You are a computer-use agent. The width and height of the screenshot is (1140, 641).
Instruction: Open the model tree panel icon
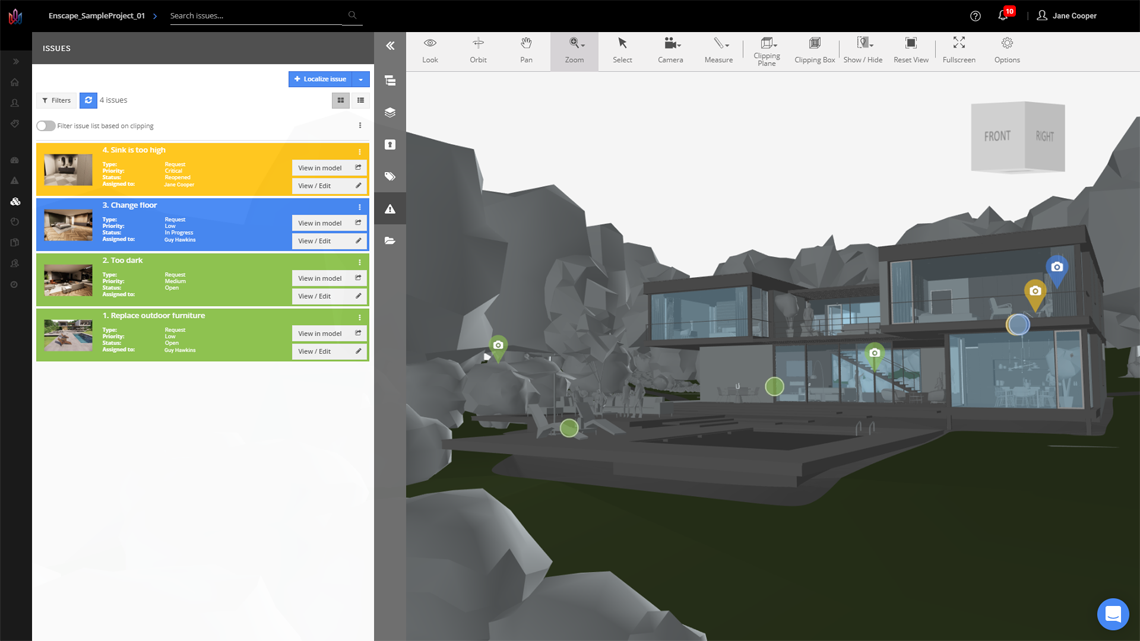pos(390,81)
